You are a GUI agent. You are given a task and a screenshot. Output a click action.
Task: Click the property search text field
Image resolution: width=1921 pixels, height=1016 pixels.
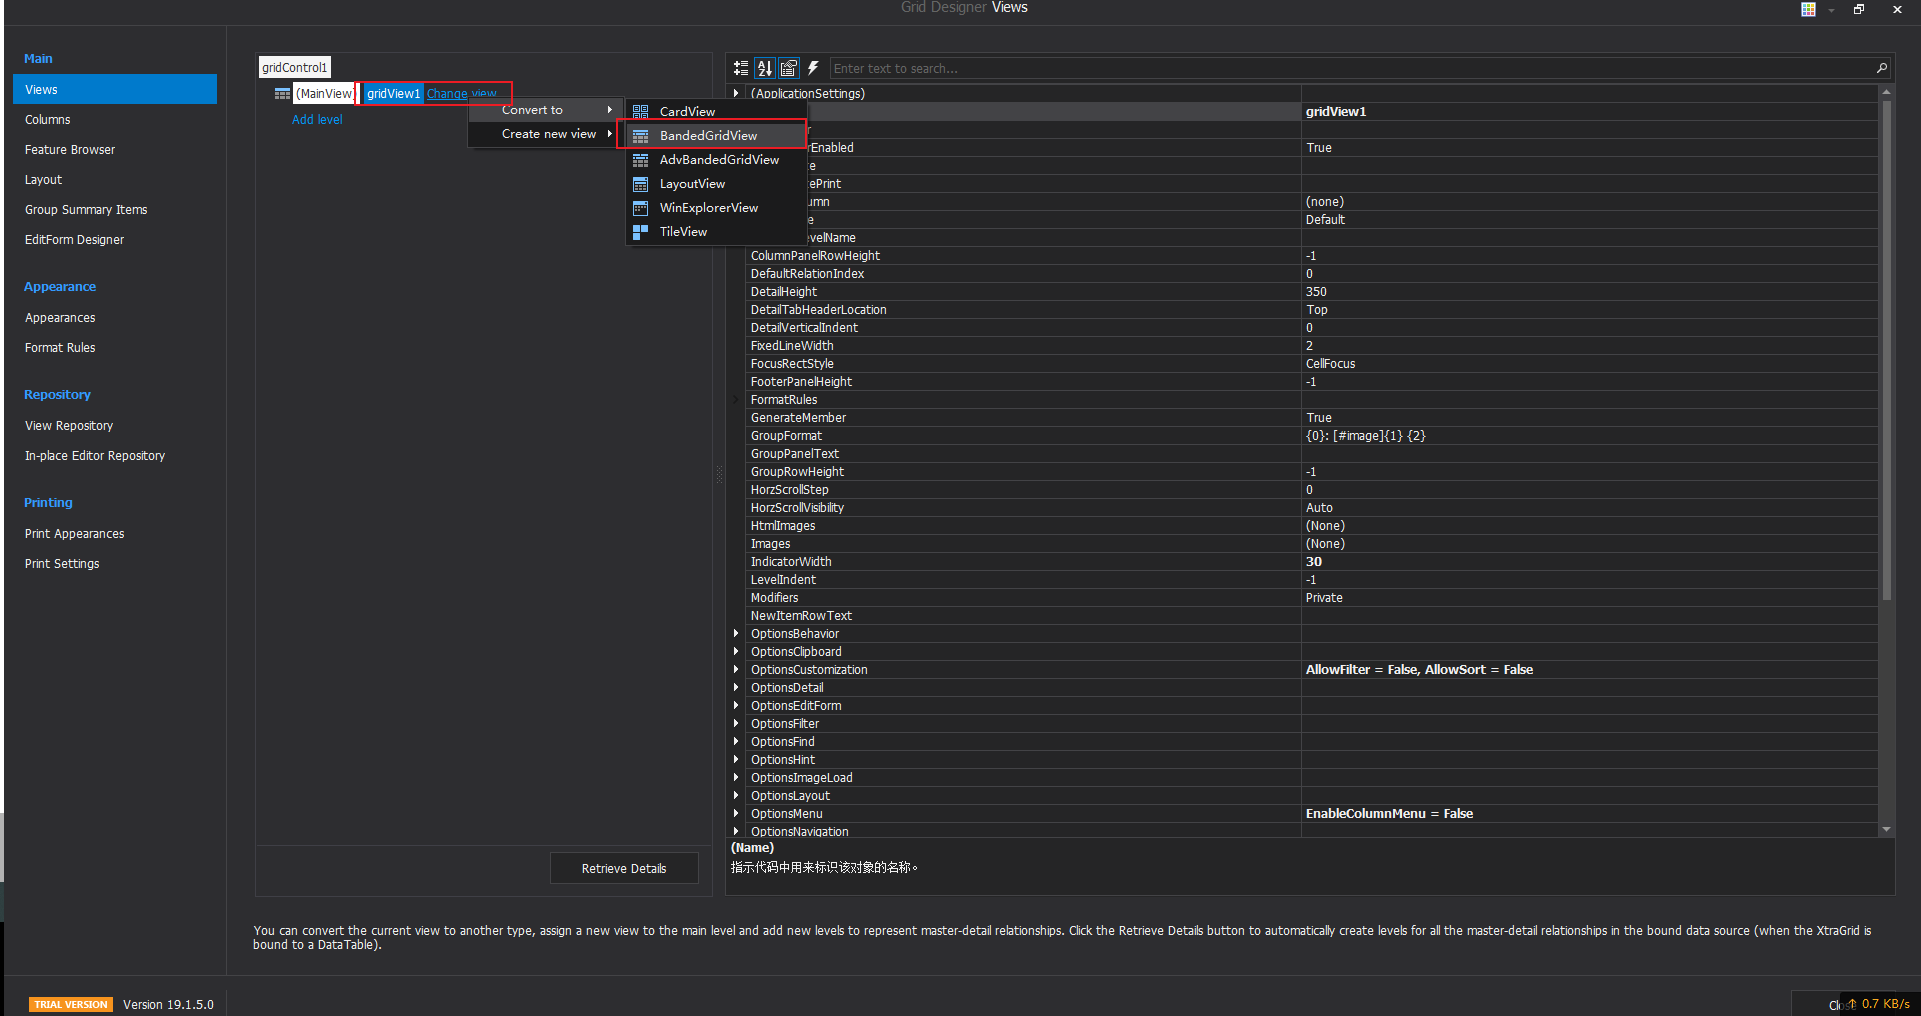(1352, 68)
